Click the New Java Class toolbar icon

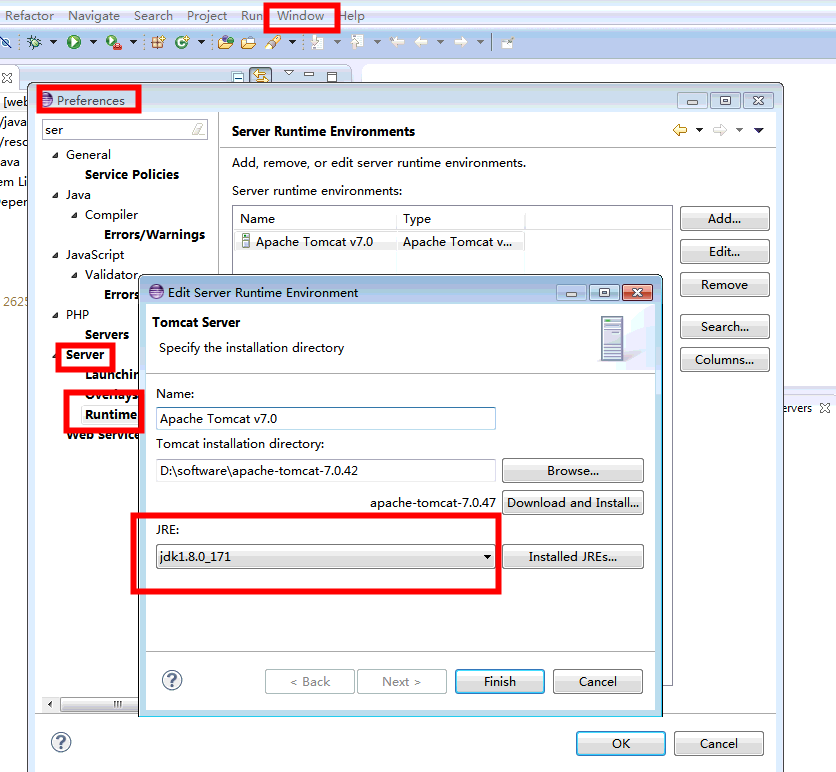point(182,42)
